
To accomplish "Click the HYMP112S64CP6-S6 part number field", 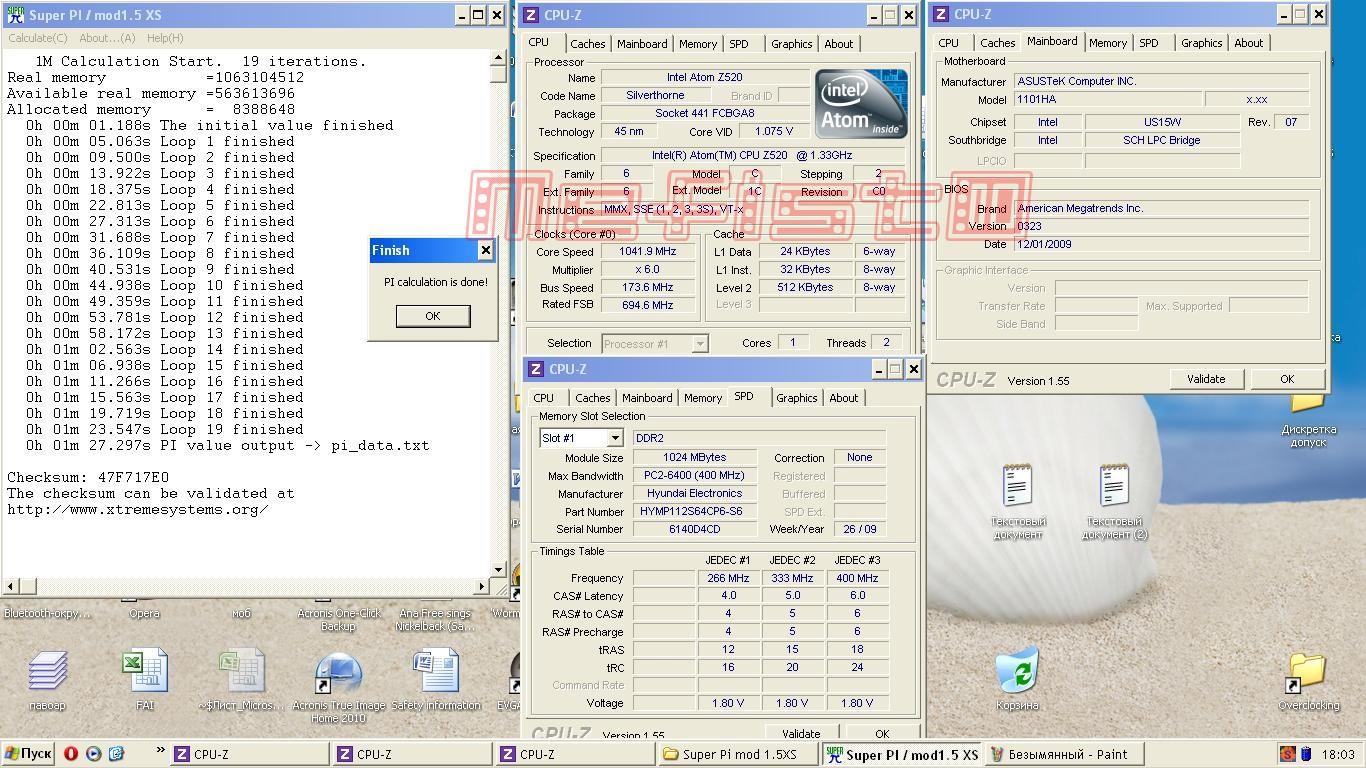I will [694, 511].
